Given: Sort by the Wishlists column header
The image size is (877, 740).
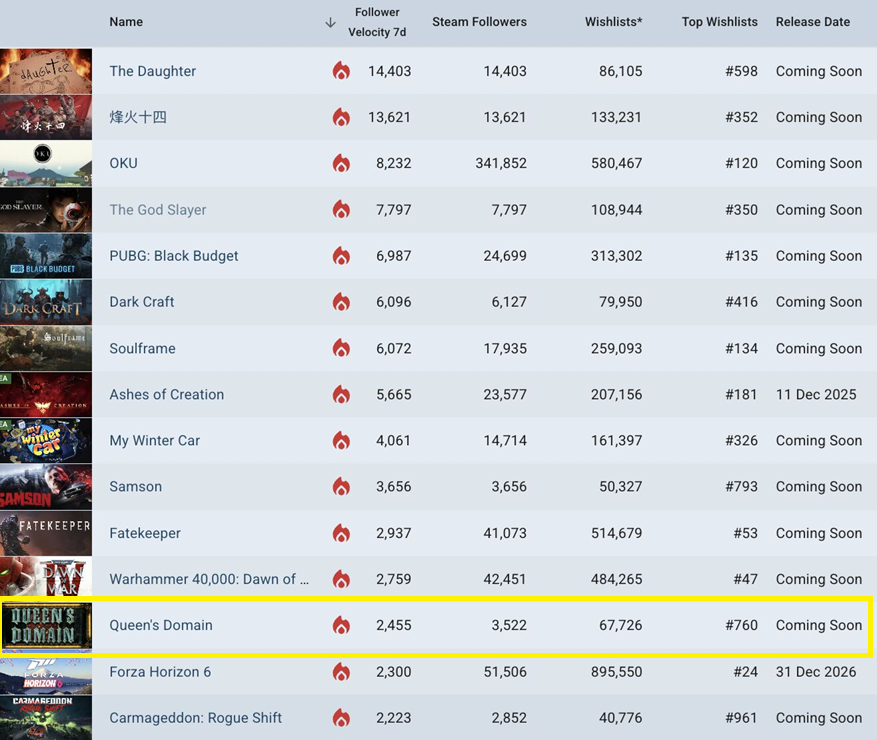Looking at the screenshot, I should click(613, 22).
